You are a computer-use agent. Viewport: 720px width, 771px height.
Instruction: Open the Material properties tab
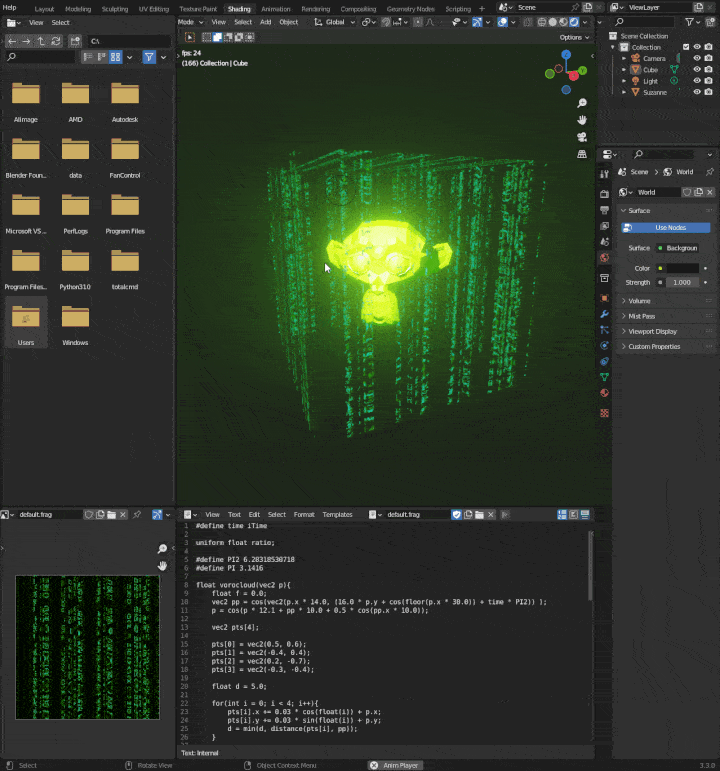pyautogui.click(x=604, y=393)
